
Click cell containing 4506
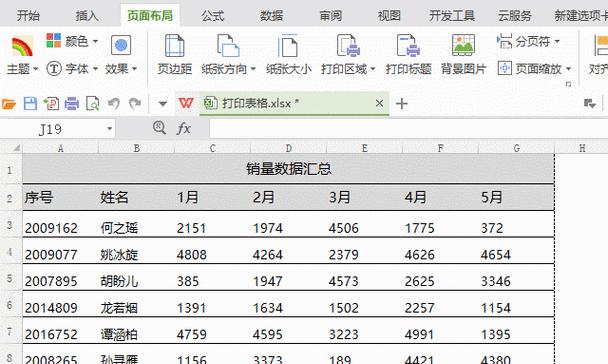(364, 225)
